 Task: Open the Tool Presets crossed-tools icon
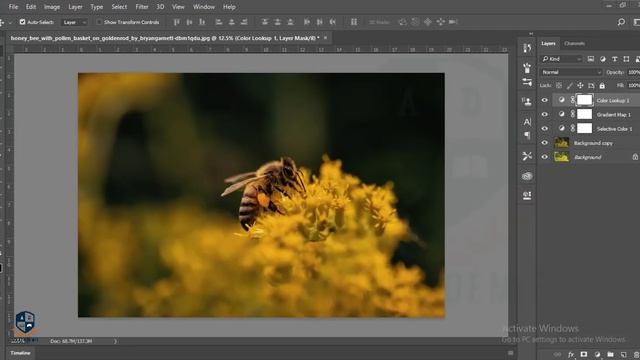pos(527,156)
